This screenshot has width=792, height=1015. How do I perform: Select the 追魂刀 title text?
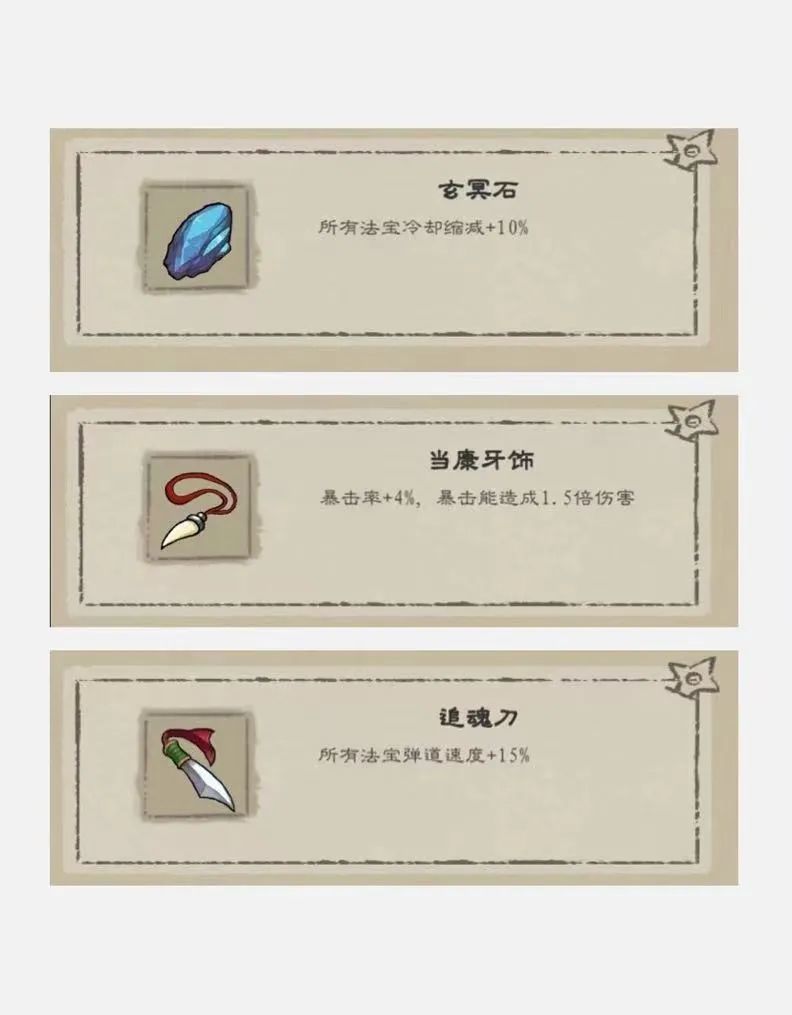478,717
